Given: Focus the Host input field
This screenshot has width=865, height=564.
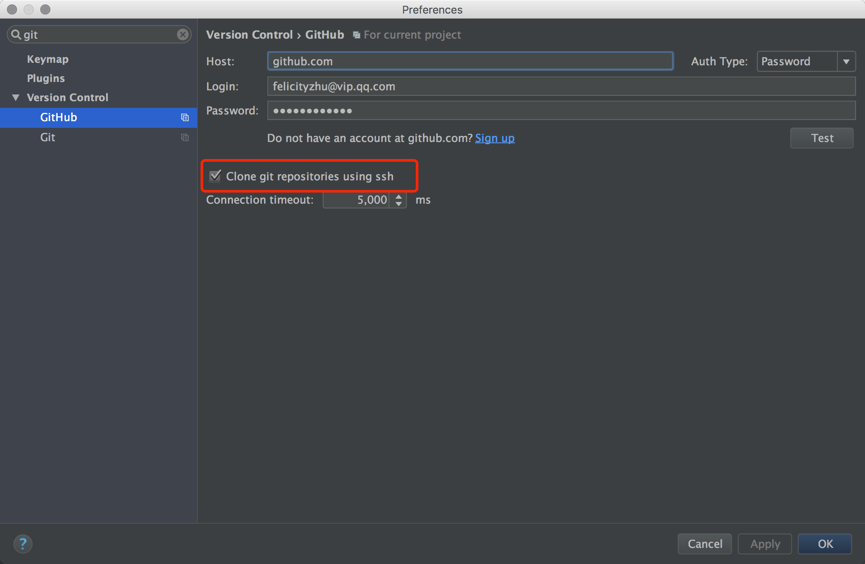Looking at the screenshot, I should (x=470, y=61).
